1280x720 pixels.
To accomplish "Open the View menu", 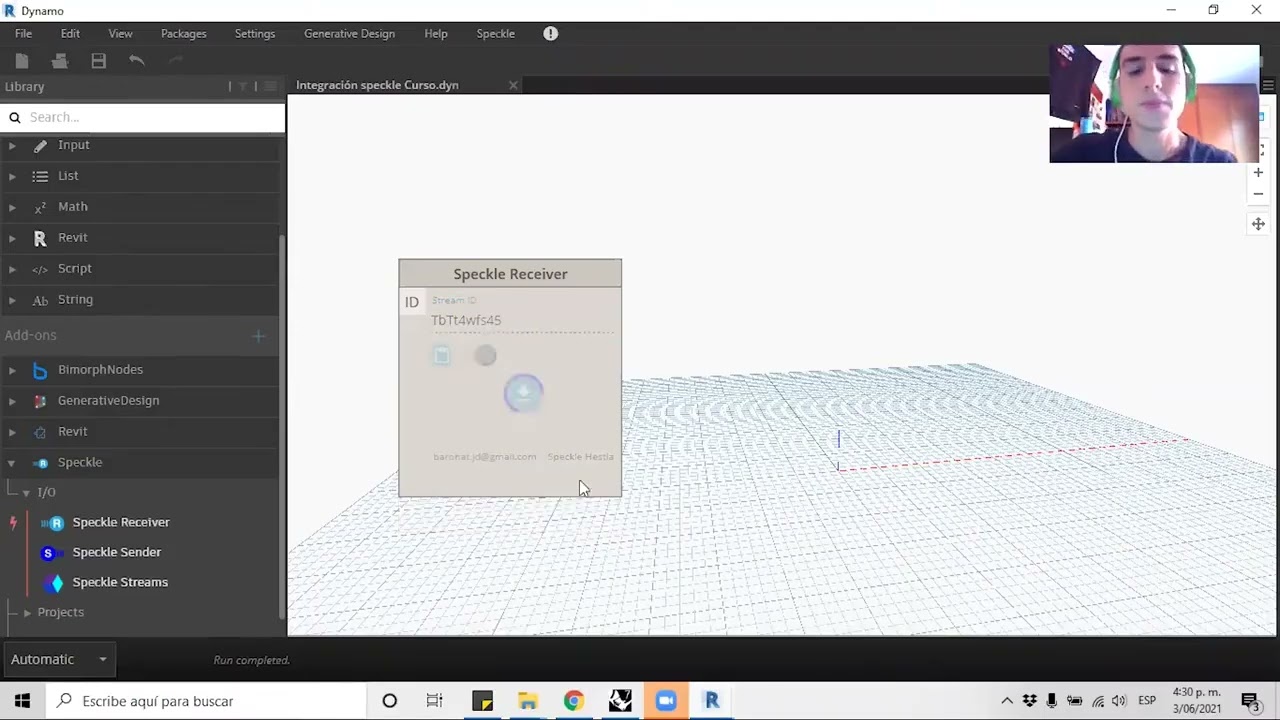I will click(120, 33).
